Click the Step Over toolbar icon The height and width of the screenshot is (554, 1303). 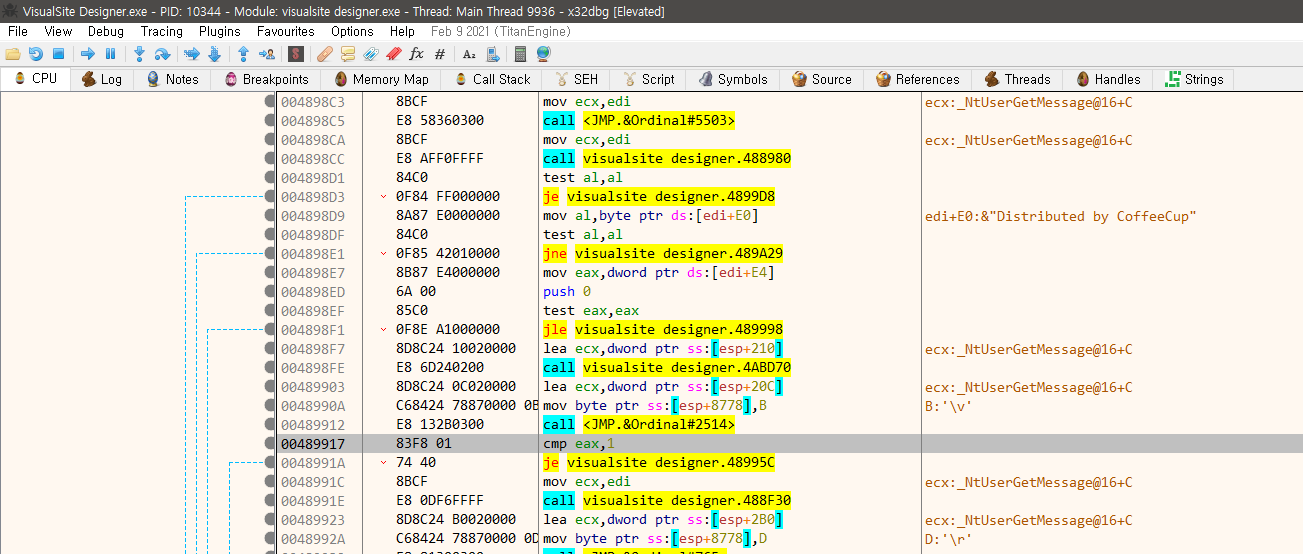pyautogui.click(x=162, y=54)
